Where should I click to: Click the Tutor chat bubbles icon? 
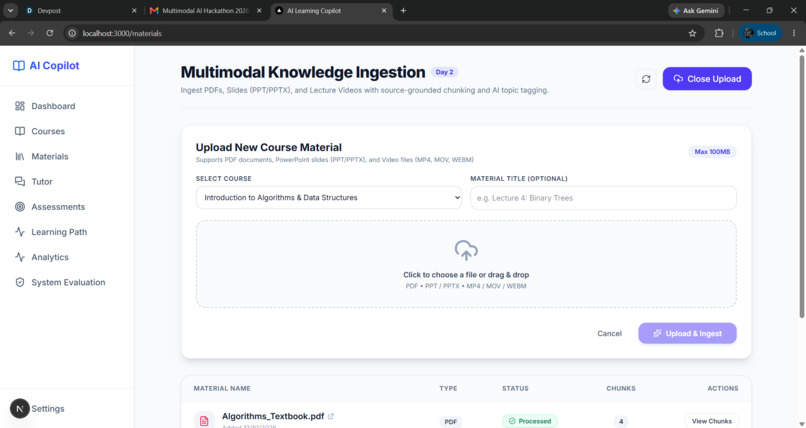[x=20, y=181]
